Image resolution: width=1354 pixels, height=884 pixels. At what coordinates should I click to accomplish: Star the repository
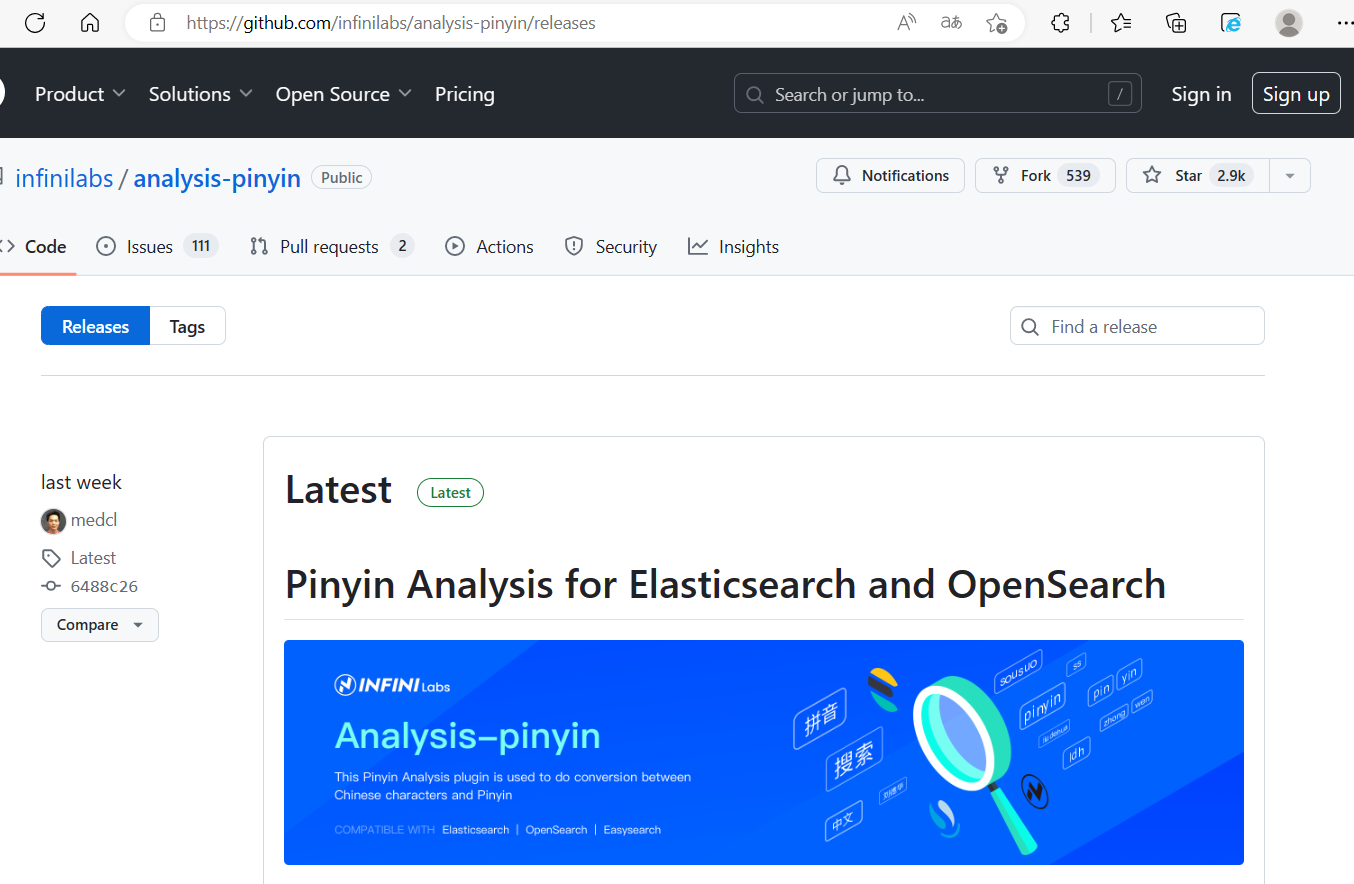click(1197, 175)
